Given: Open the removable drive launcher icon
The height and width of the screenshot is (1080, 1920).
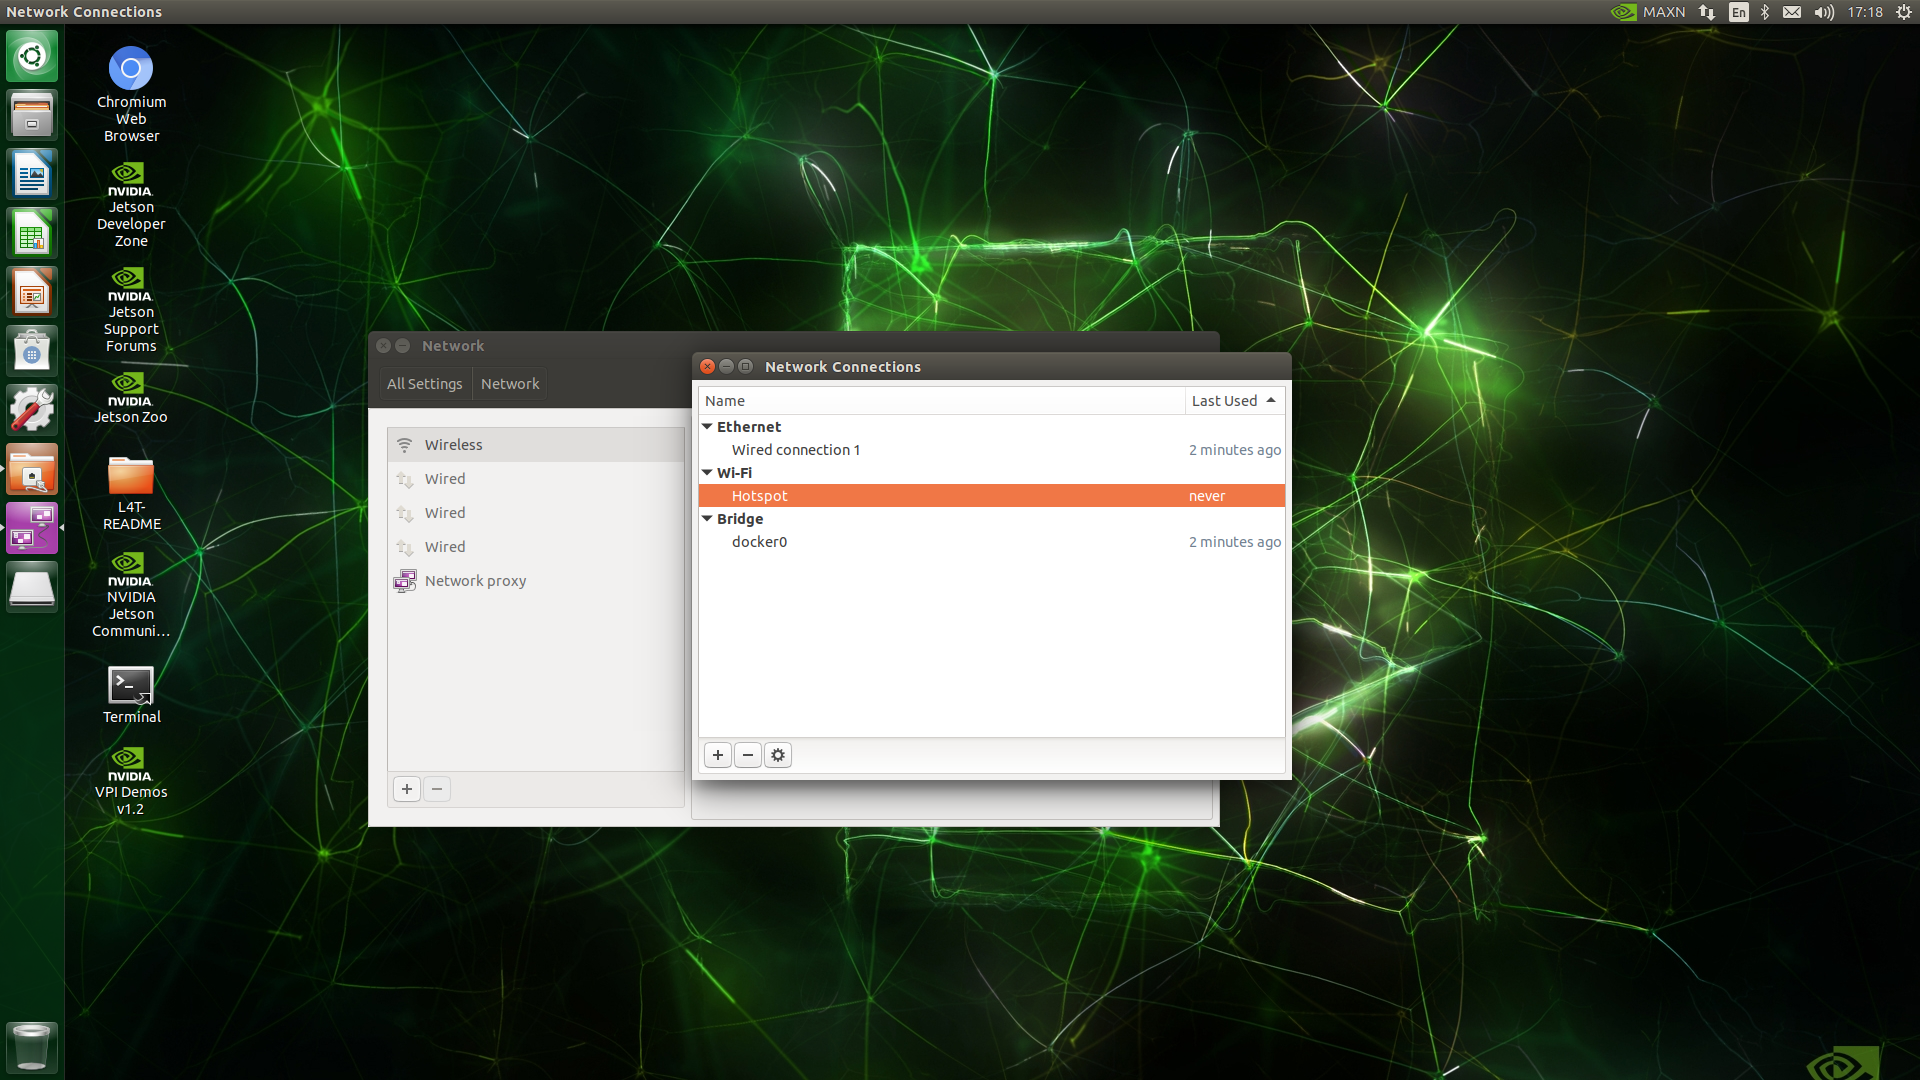Looking at the screenshot, I should point(32,587).
